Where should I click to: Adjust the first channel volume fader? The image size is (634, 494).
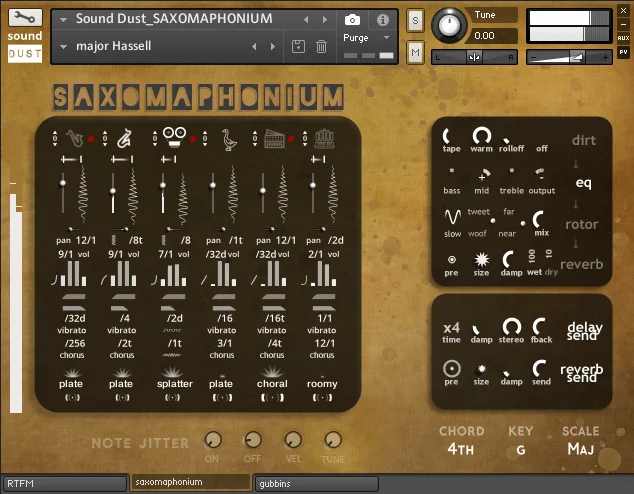pyautogui.click(x=63, y=183)
